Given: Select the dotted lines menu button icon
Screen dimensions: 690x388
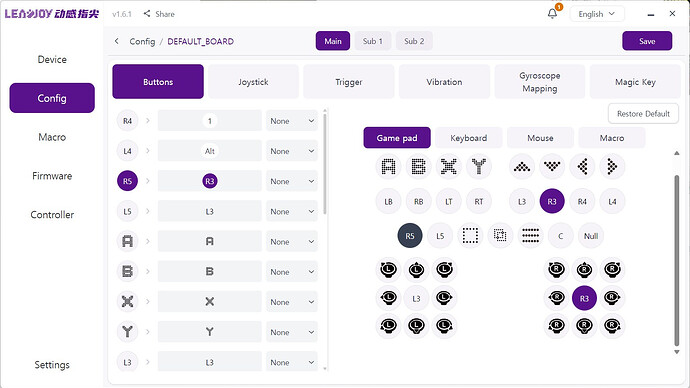Looking at the screenshot, I should pos(530,236).
